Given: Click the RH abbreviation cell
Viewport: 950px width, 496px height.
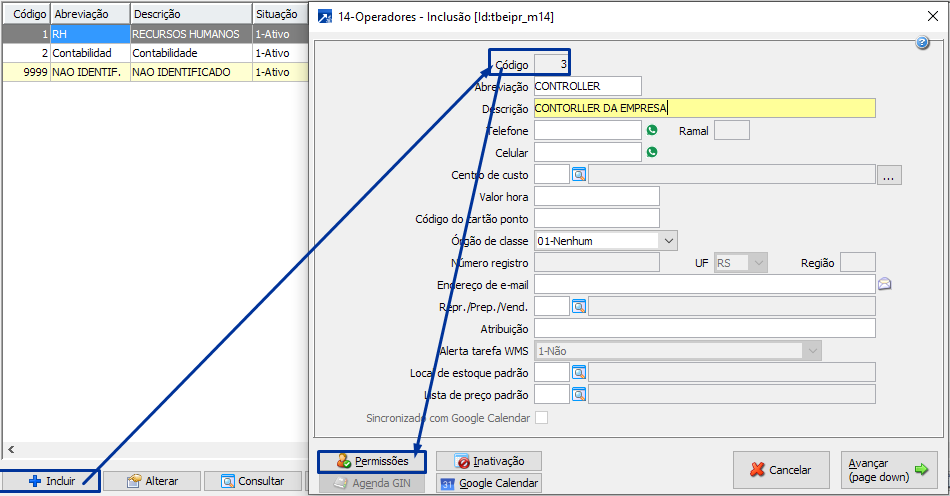Looking at the screenshot, I should coord(90,34).
